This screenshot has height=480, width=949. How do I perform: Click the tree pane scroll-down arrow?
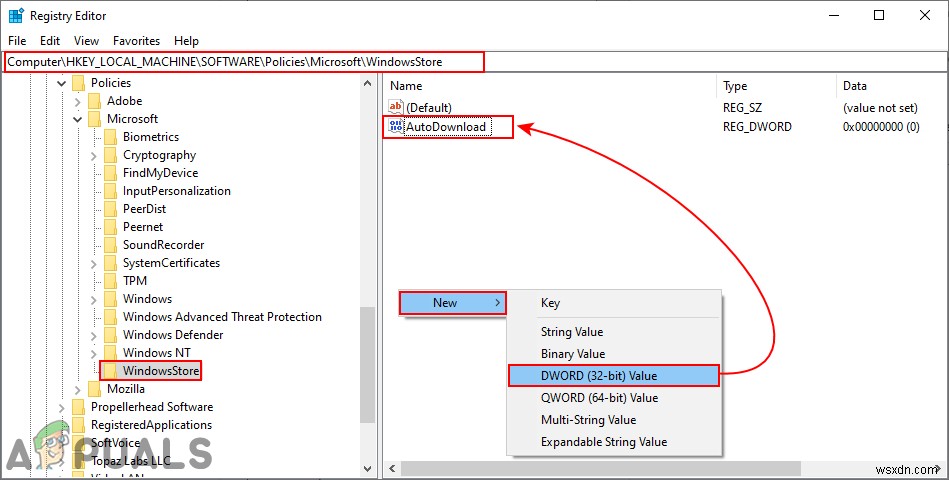point(368,468)
